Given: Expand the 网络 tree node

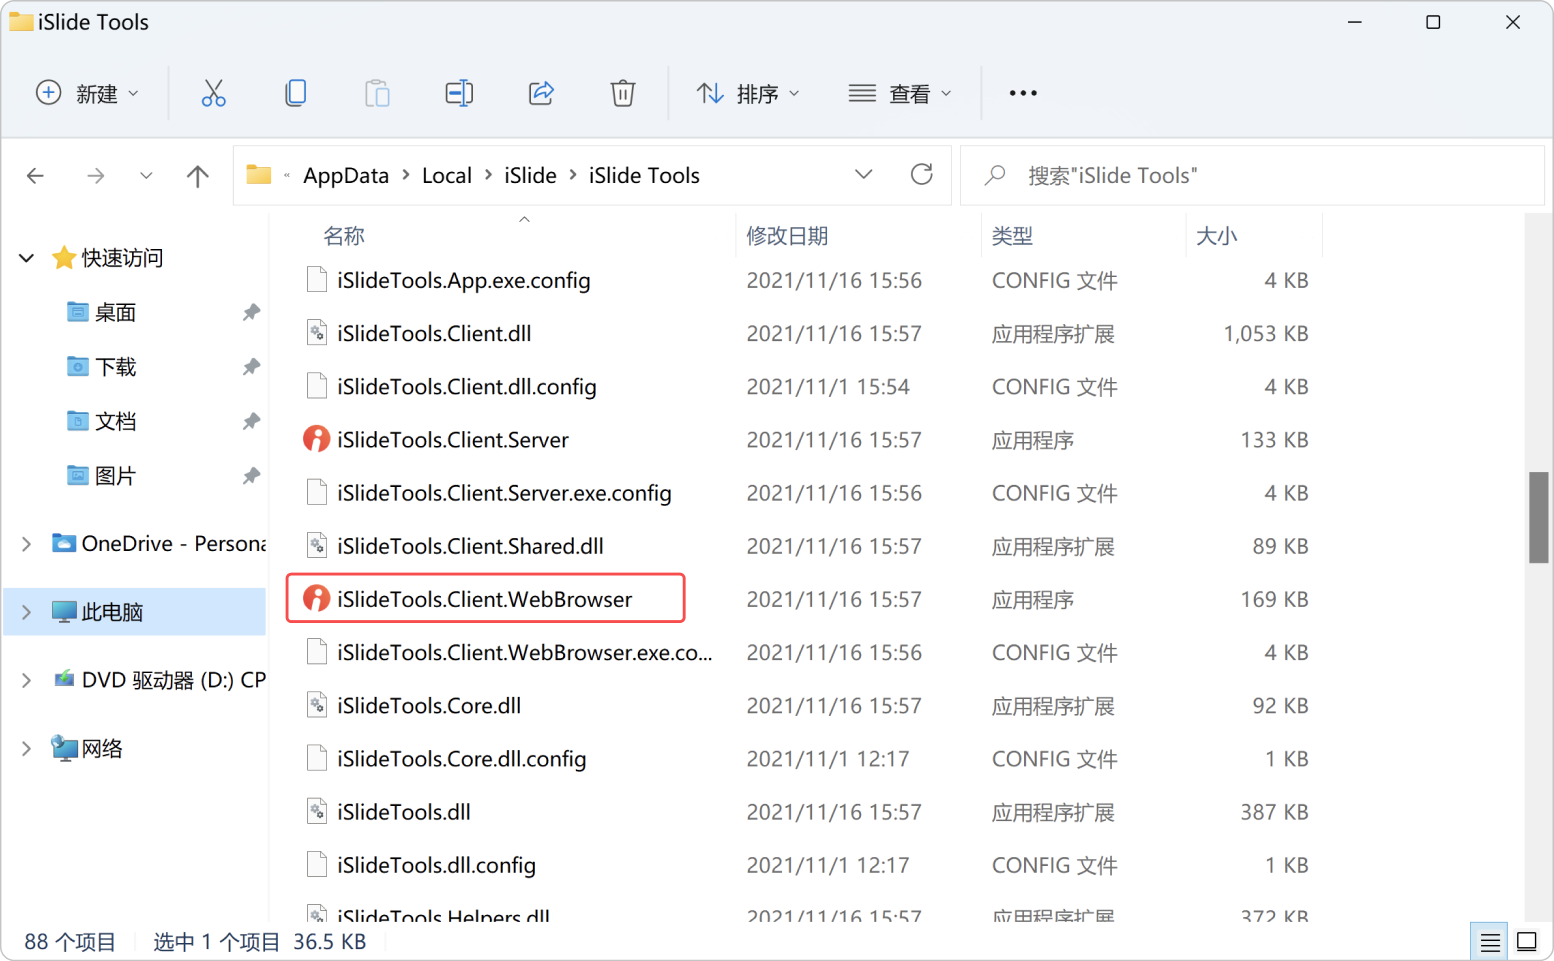Looking at the screenshot, I should tap(27, 748).
